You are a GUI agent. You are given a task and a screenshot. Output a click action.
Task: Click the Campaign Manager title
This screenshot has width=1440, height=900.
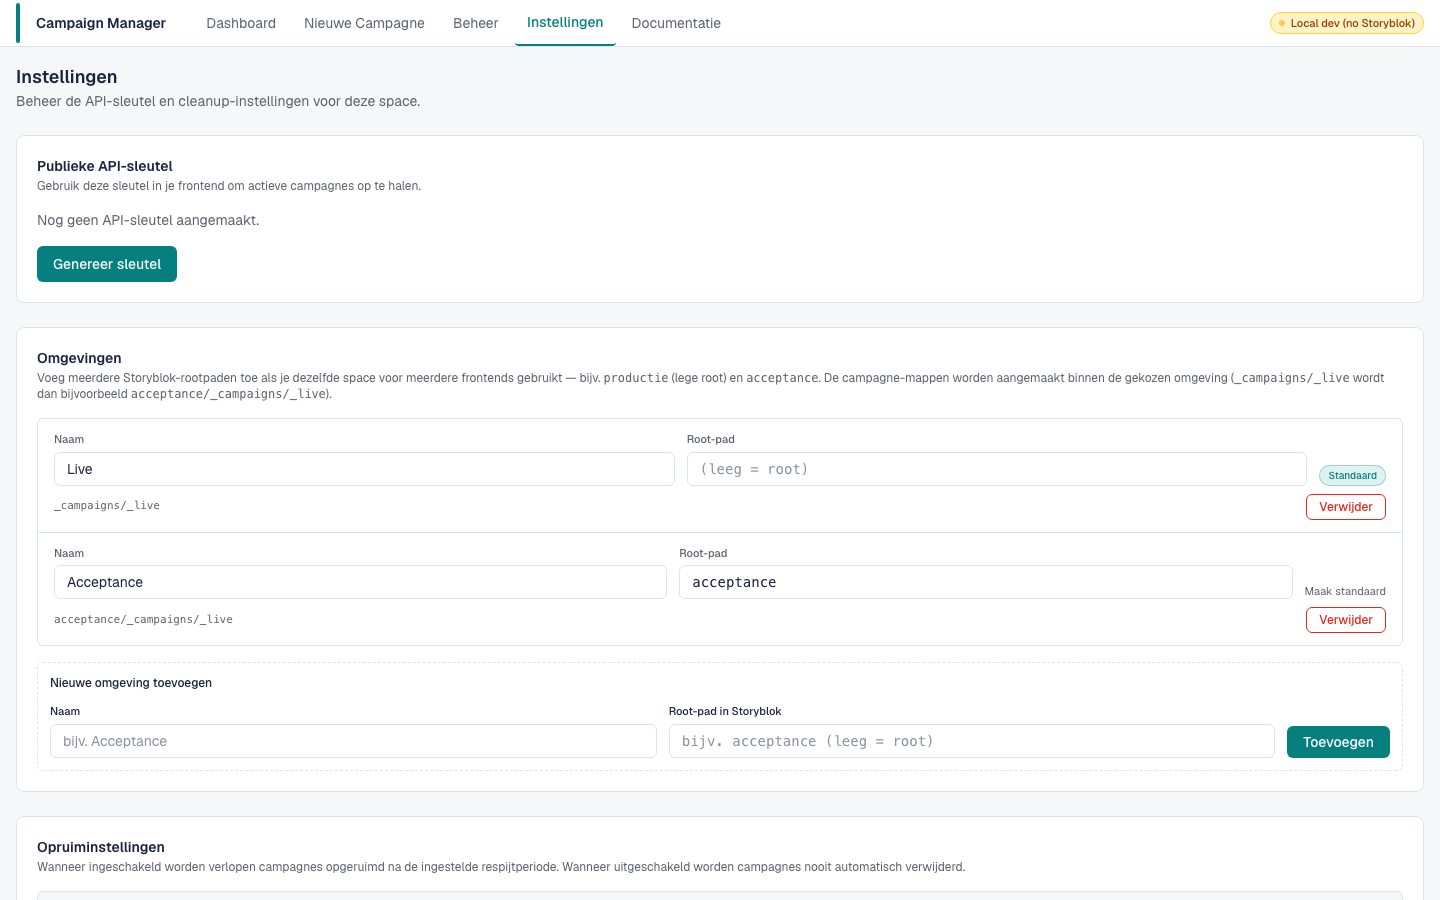pyautogui.click(x=101, y=23)
